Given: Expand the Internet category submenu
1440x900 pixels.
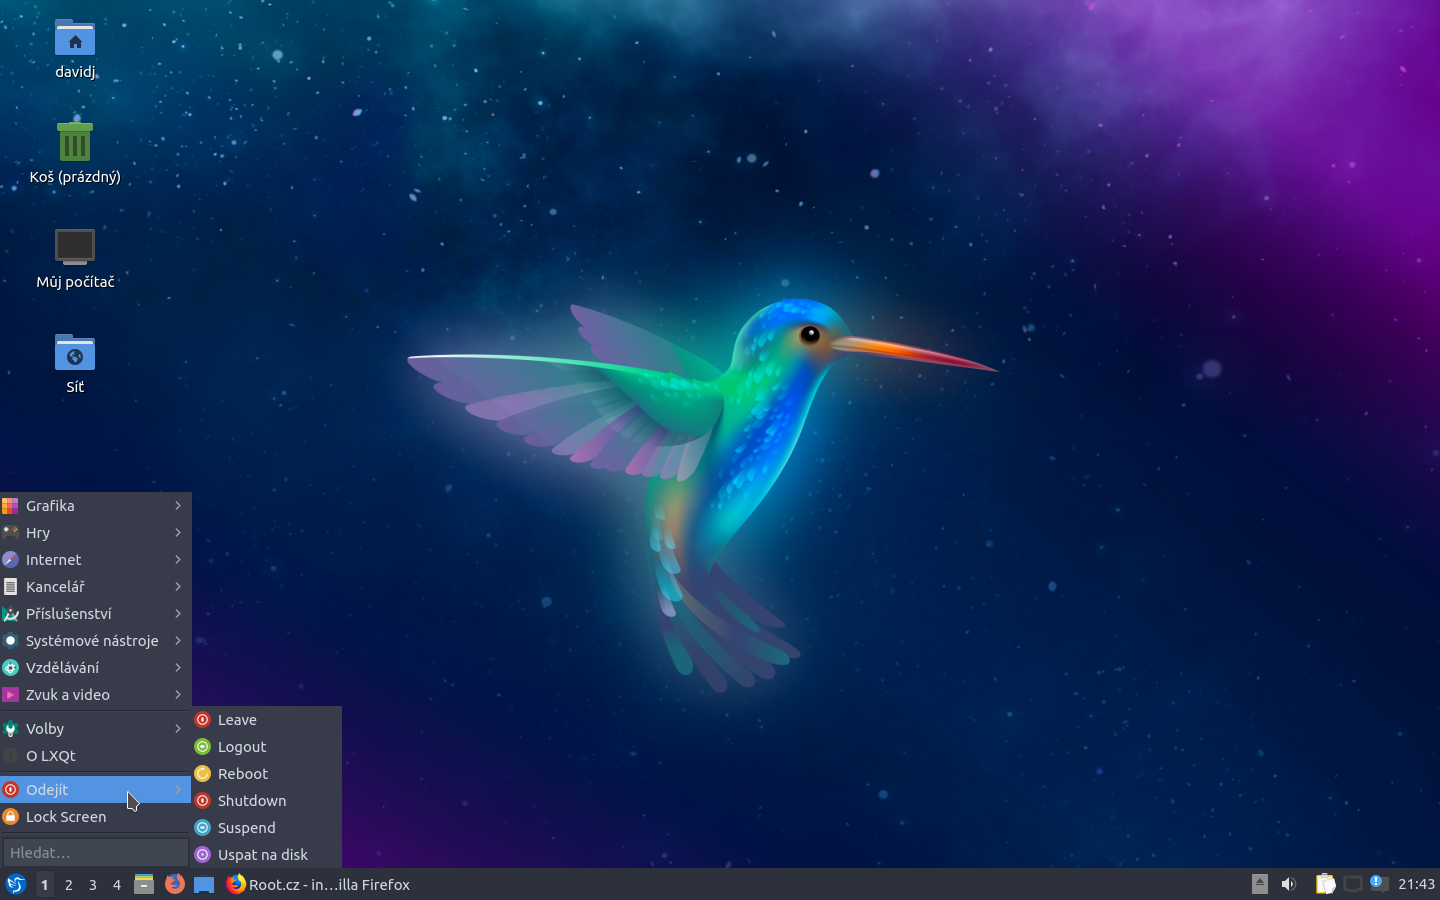Looking at the screenshot, I should 55,560.
